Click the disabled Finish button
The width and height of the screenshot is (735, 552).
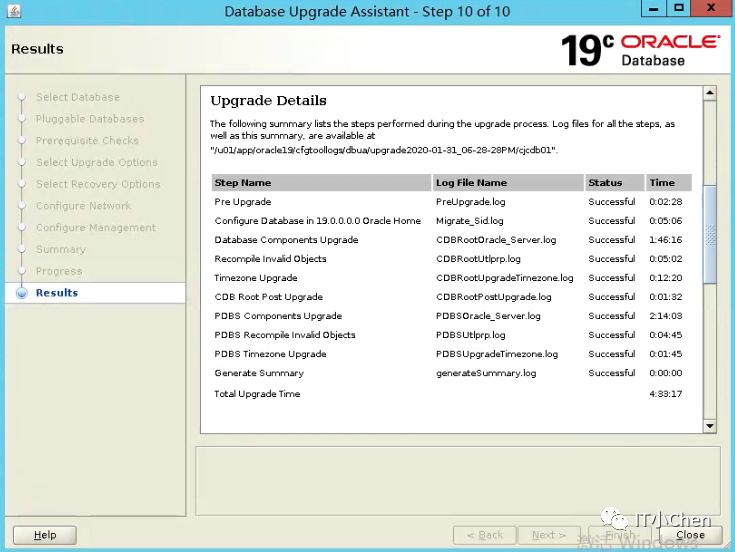(620, 535)
